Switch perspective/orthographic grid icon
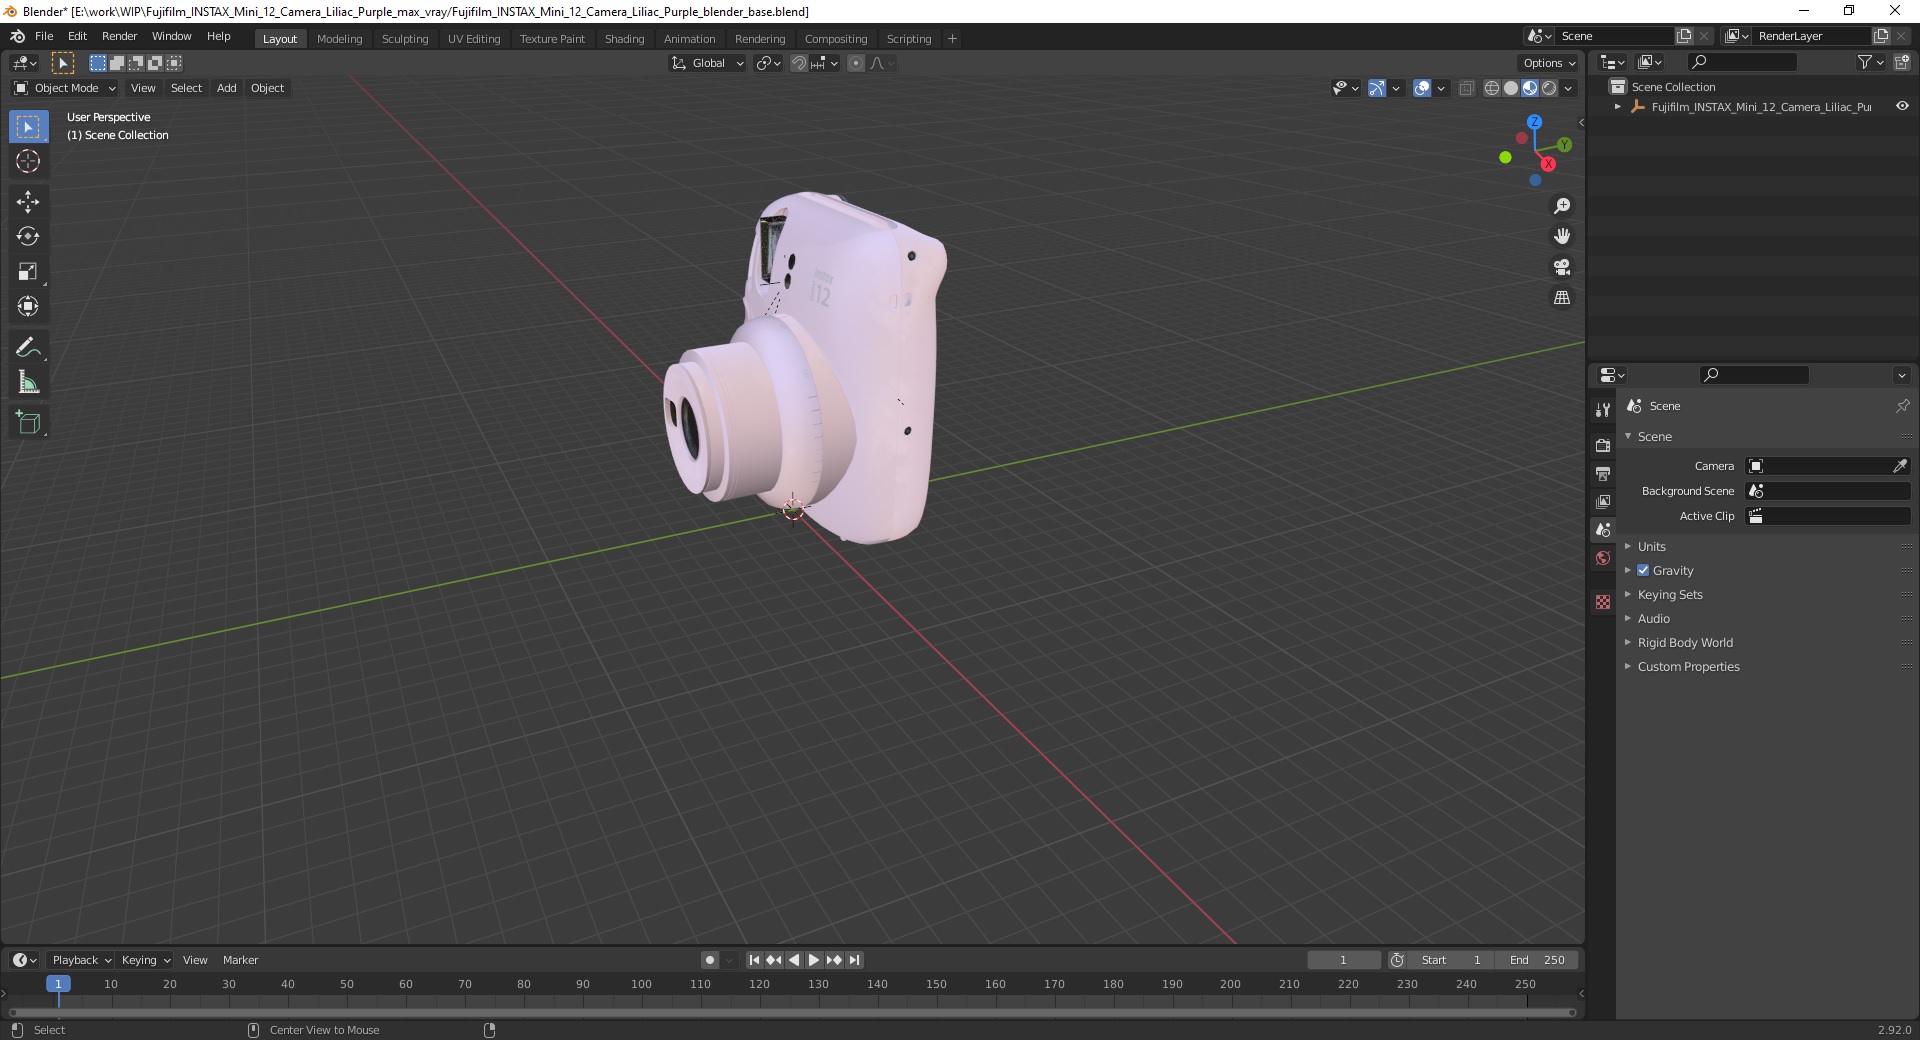This screenshot has height=1040, width=1920. [1562, 298]
